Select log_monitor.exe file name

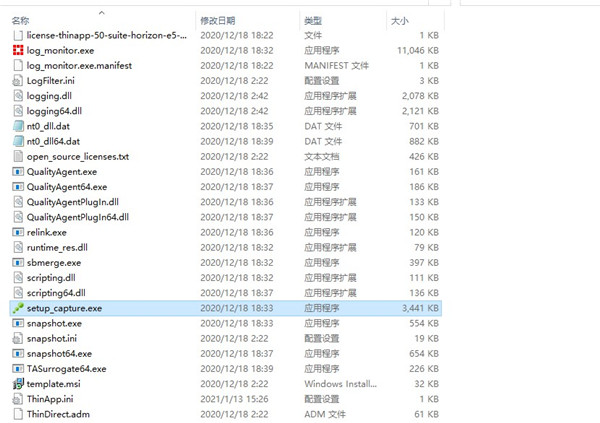60,51
